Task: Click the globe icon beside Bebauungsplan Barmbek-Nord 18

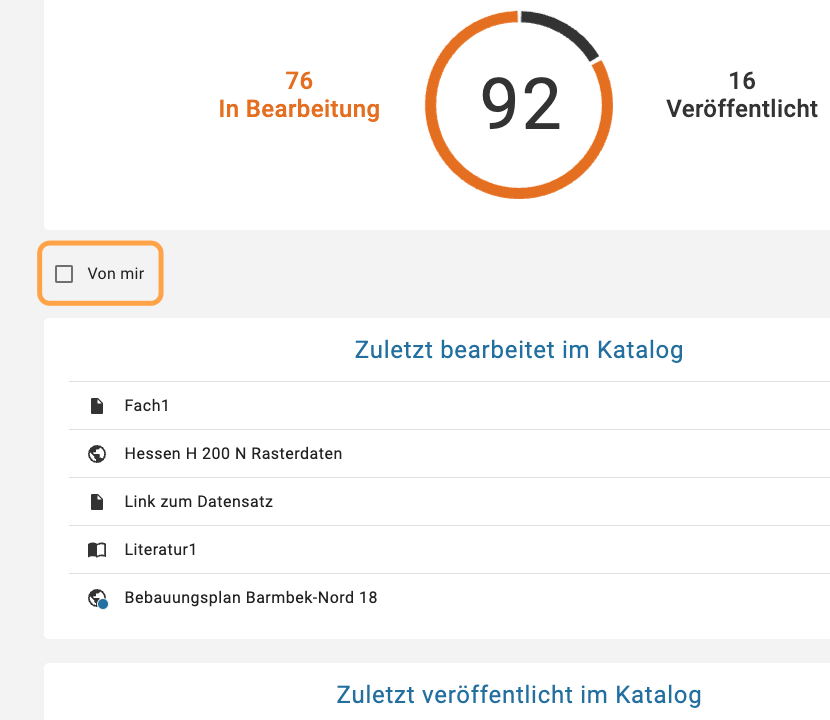Action: tap(97, 598)
